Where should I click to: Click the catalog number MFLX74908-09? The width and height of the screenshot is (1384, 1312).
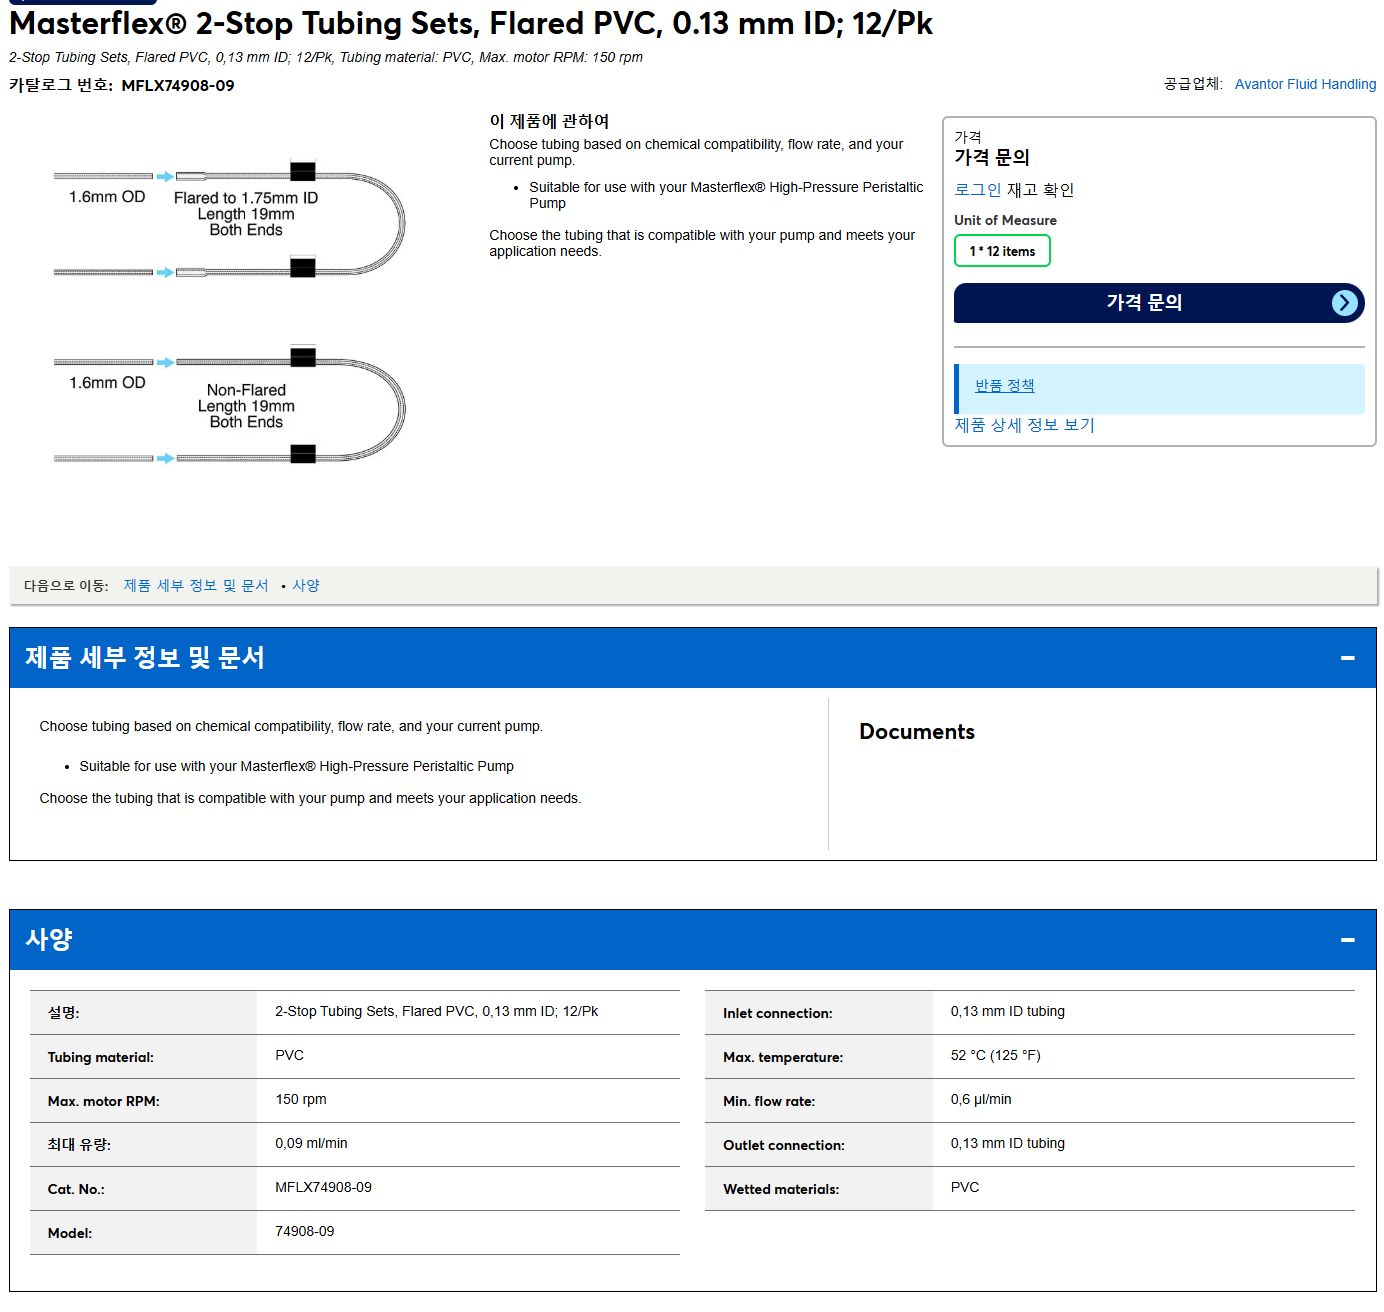click(x=178, y=86)
